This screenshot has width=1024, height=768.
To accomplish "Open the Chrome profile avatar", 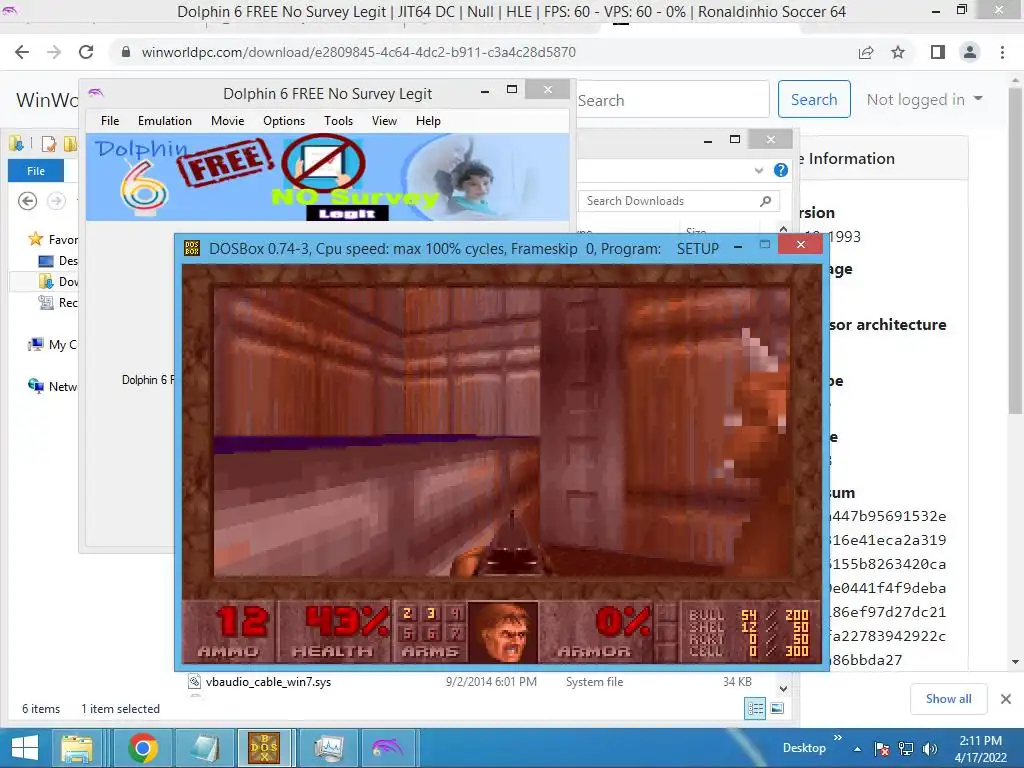I will tap(970, 52).
